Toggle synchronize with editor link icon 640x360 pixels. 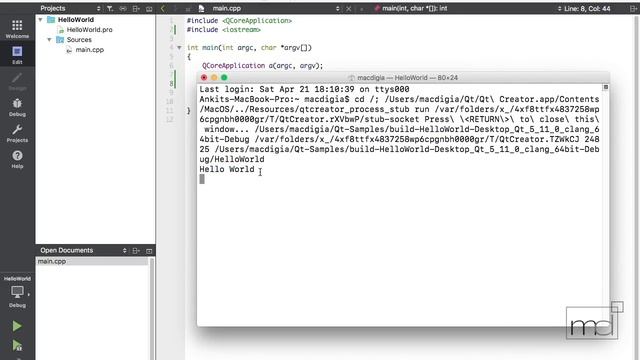pyautogui.click(x=123, y=8)
